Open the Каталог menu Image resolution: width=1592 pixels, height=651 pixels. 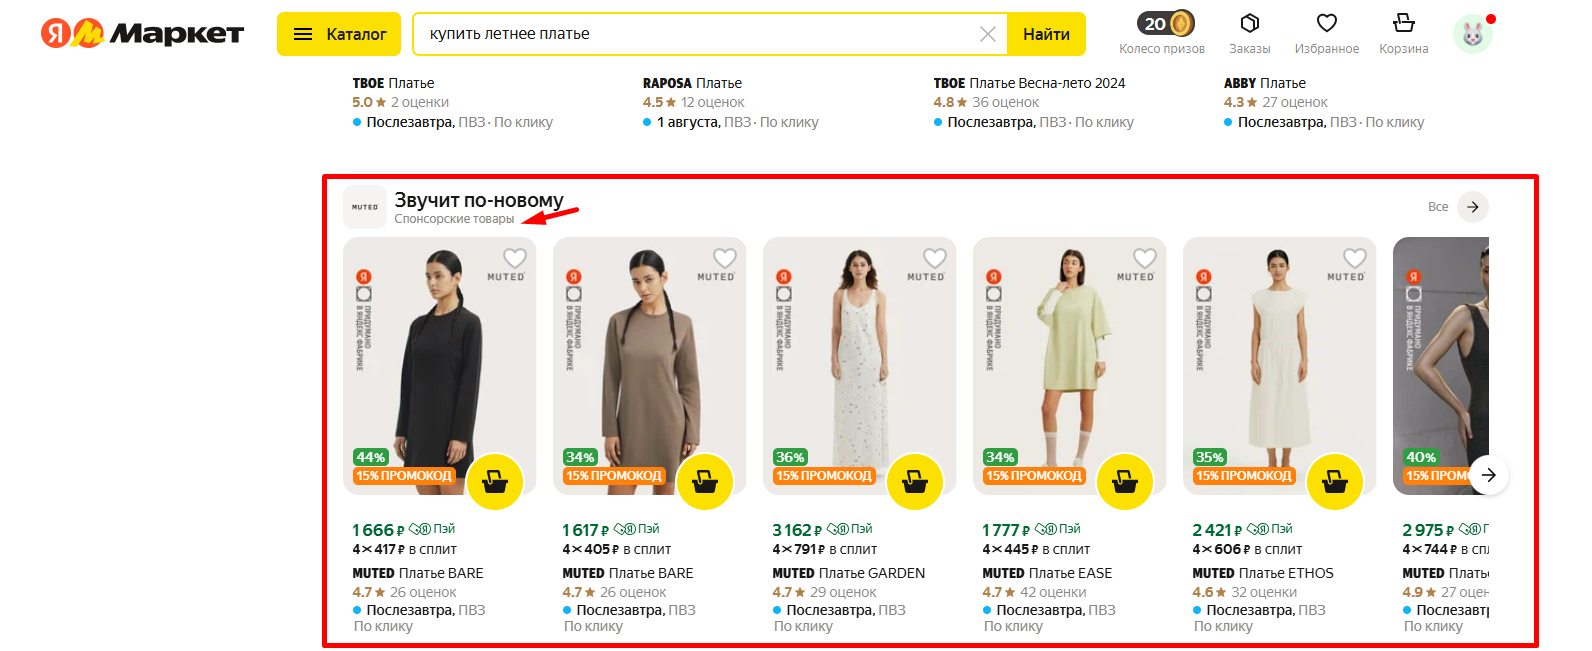coord(339,34)
